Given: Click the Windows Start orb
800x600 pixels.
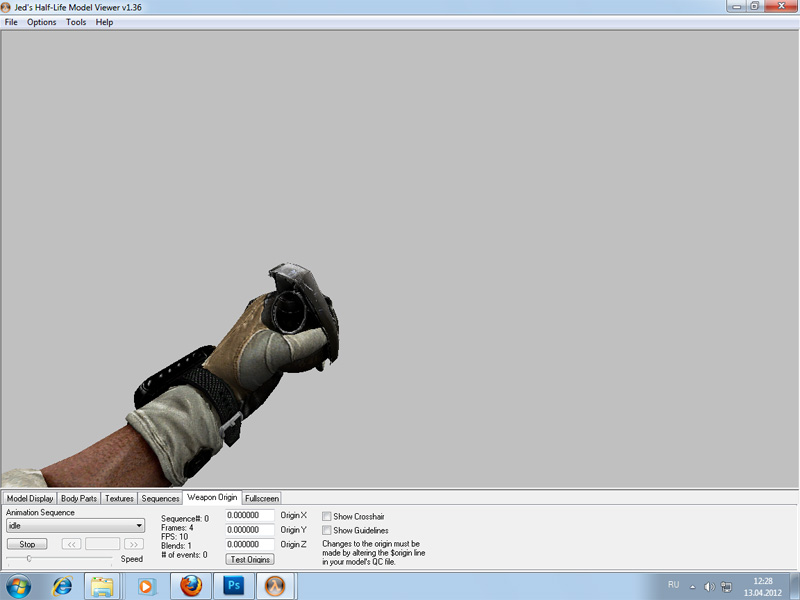Looking at the screenshot, I should coord(19,585).
